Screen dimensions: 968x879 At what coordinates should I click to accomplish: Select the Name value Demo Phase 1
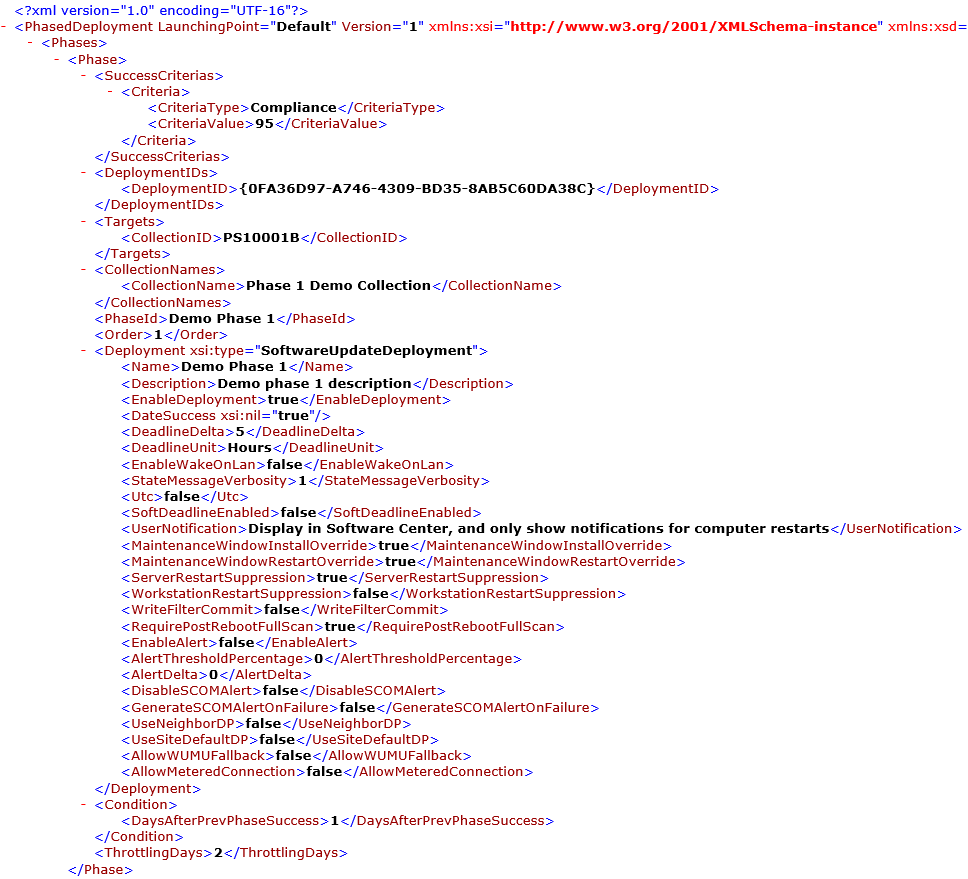pos(234,367)
